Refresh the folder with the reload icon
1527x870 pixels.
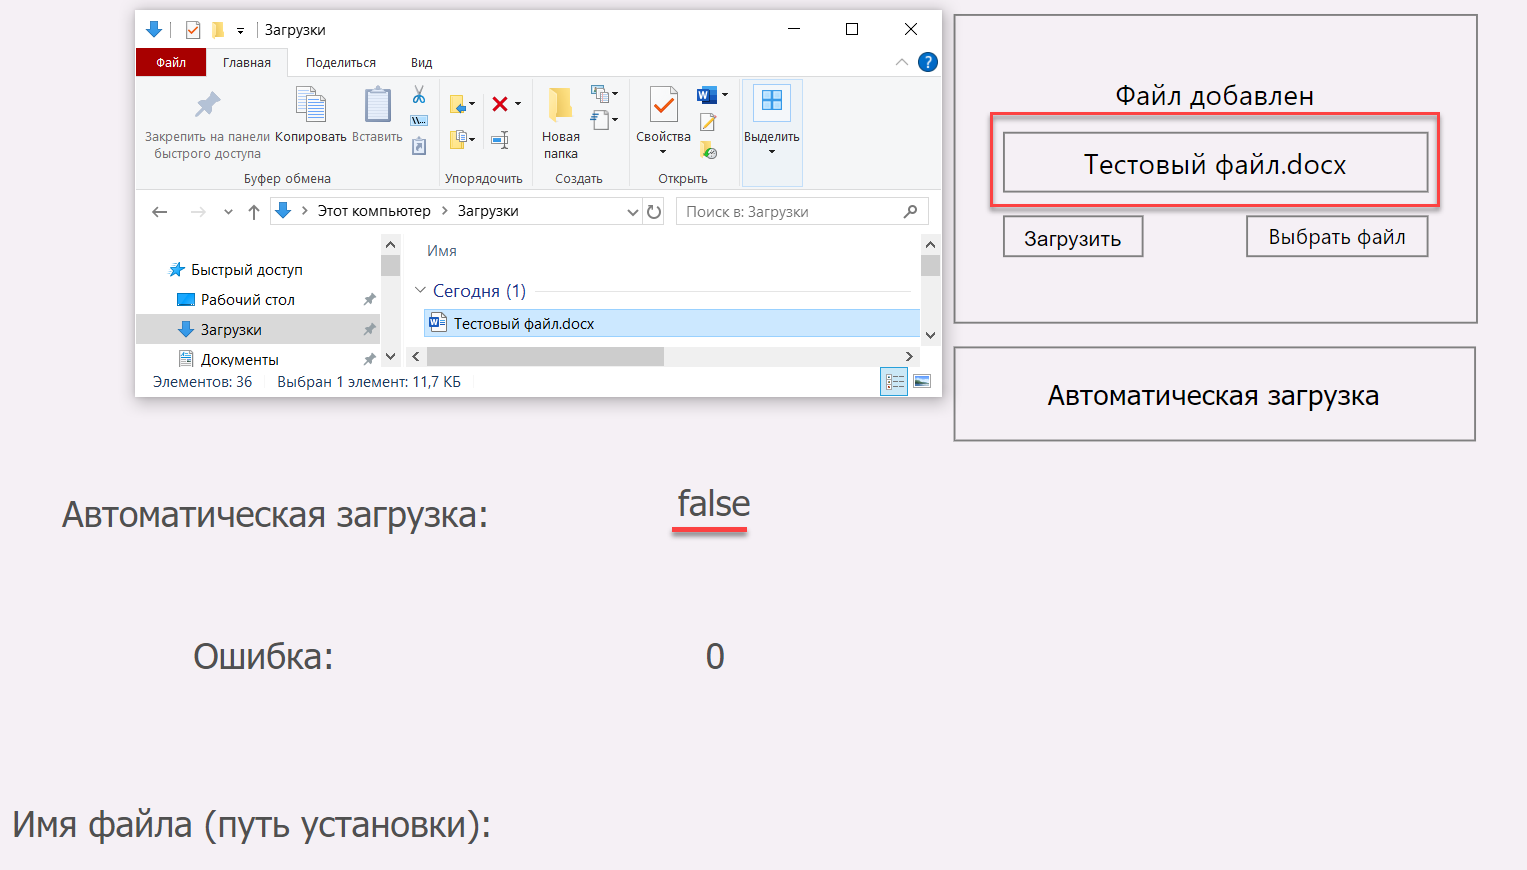(x=651, y=211)
